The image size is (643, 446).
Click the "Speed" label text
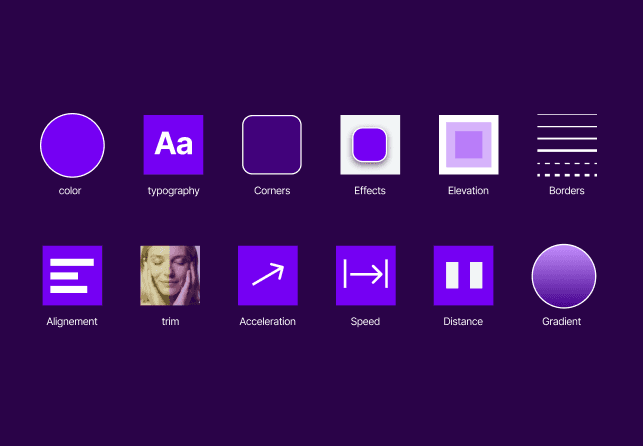click(365, 322)
